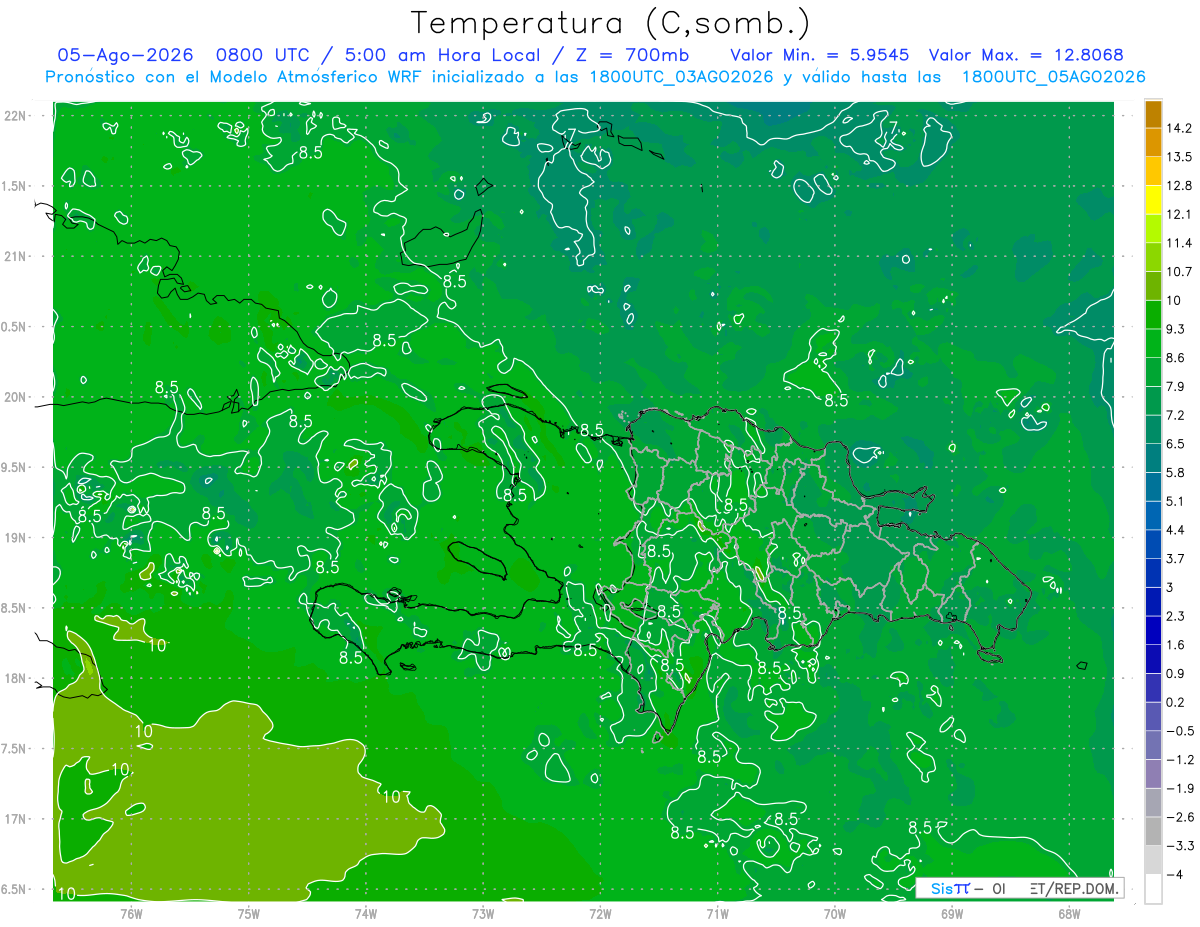Image resolution: width=1200 pixels, height=927 pixels.
Task: Click the colorbar value '12.8'
Action: coord(1180,186)
